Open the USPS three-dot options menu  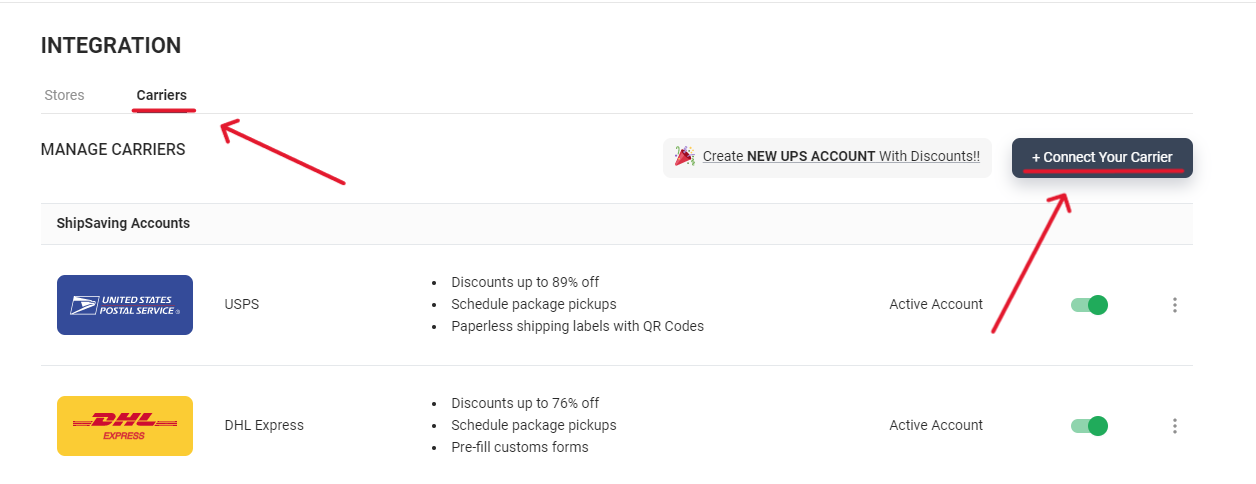click(x=1175, y=305)
